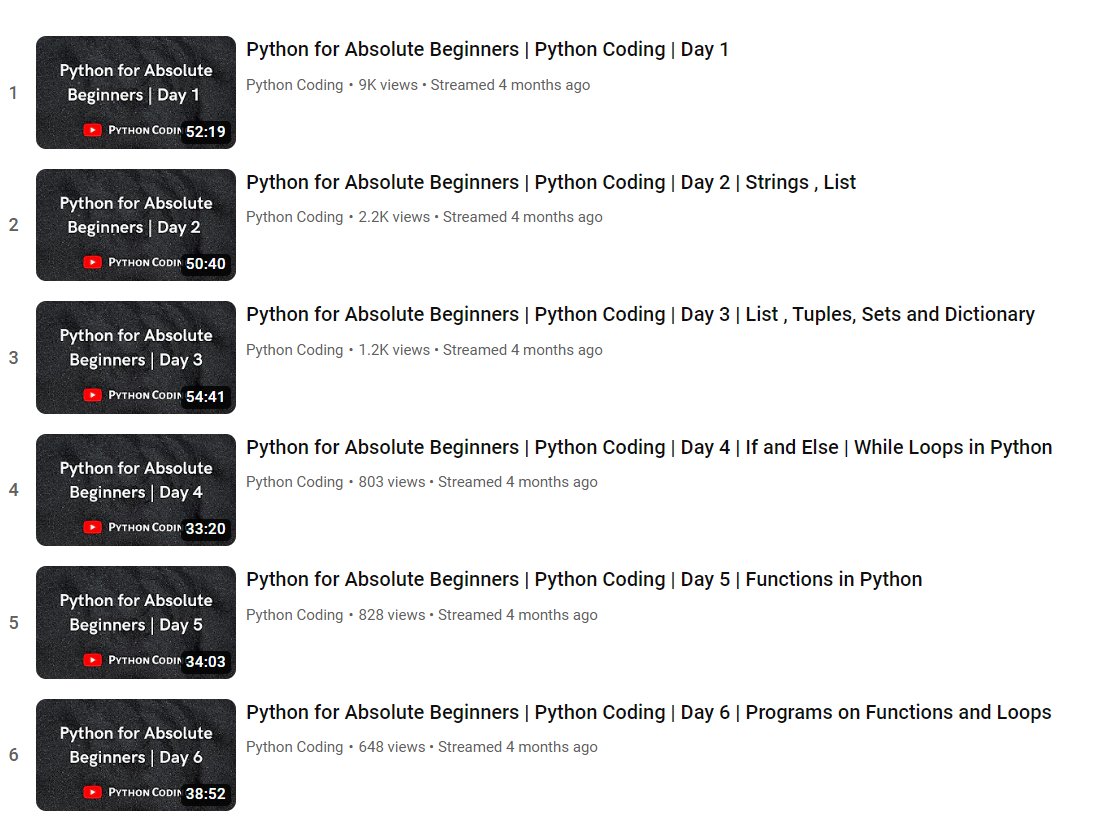1105x832 pixels.
Task: Click the YouTube logo icon on Day 4 thumbnail
Action: [x=92, y=527]
